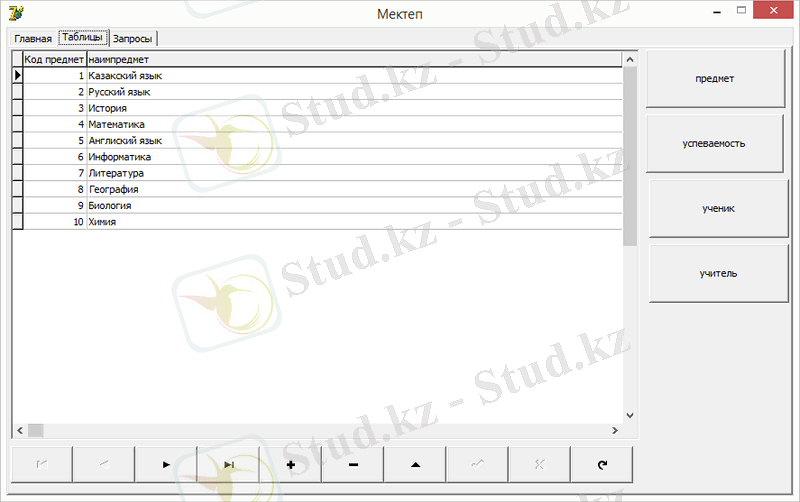Viewport: 800px width, 502px height.
Task: Go to previous record in navigator
Action: (104, 464)
